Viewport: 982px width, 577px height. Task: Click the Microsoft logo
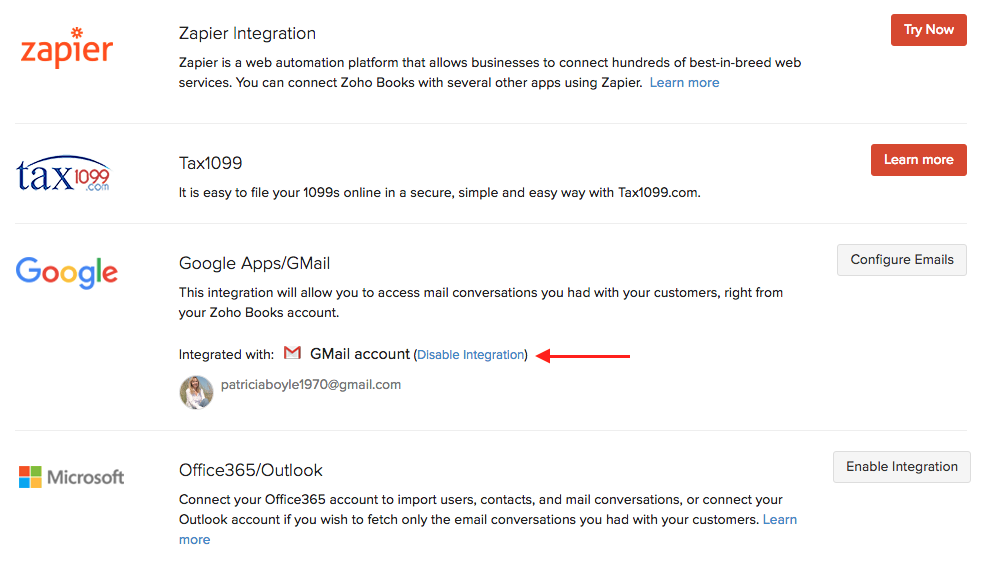point(71,477)
